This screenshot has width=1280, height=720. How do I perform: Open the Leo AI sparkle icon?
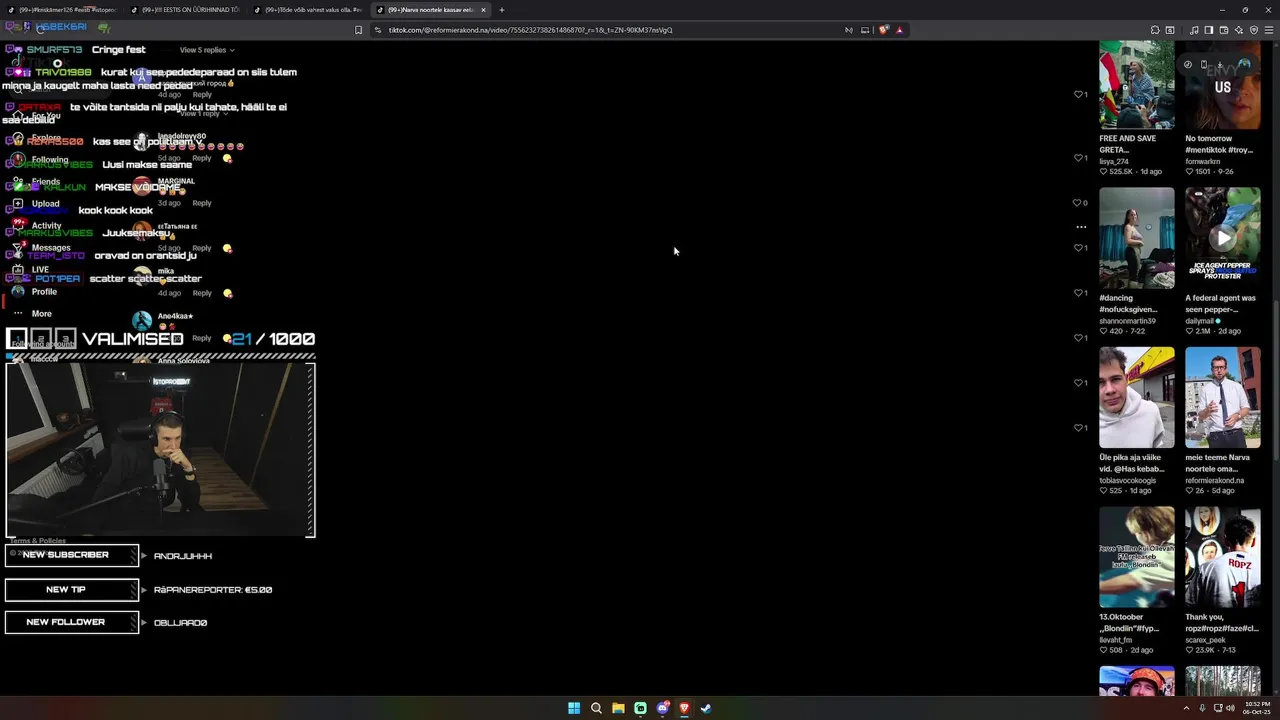(x=1239, y=30)
